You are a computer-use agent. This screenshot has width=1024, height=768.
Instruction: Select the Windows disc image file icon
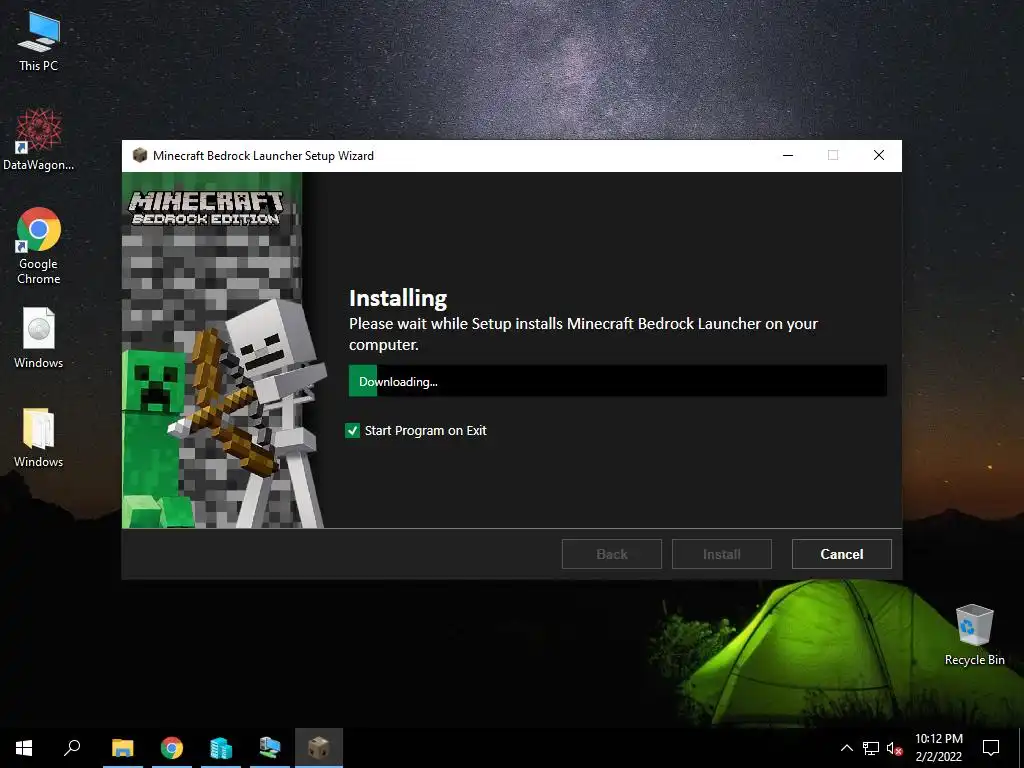pyautogui.click(x=39, y=338)
